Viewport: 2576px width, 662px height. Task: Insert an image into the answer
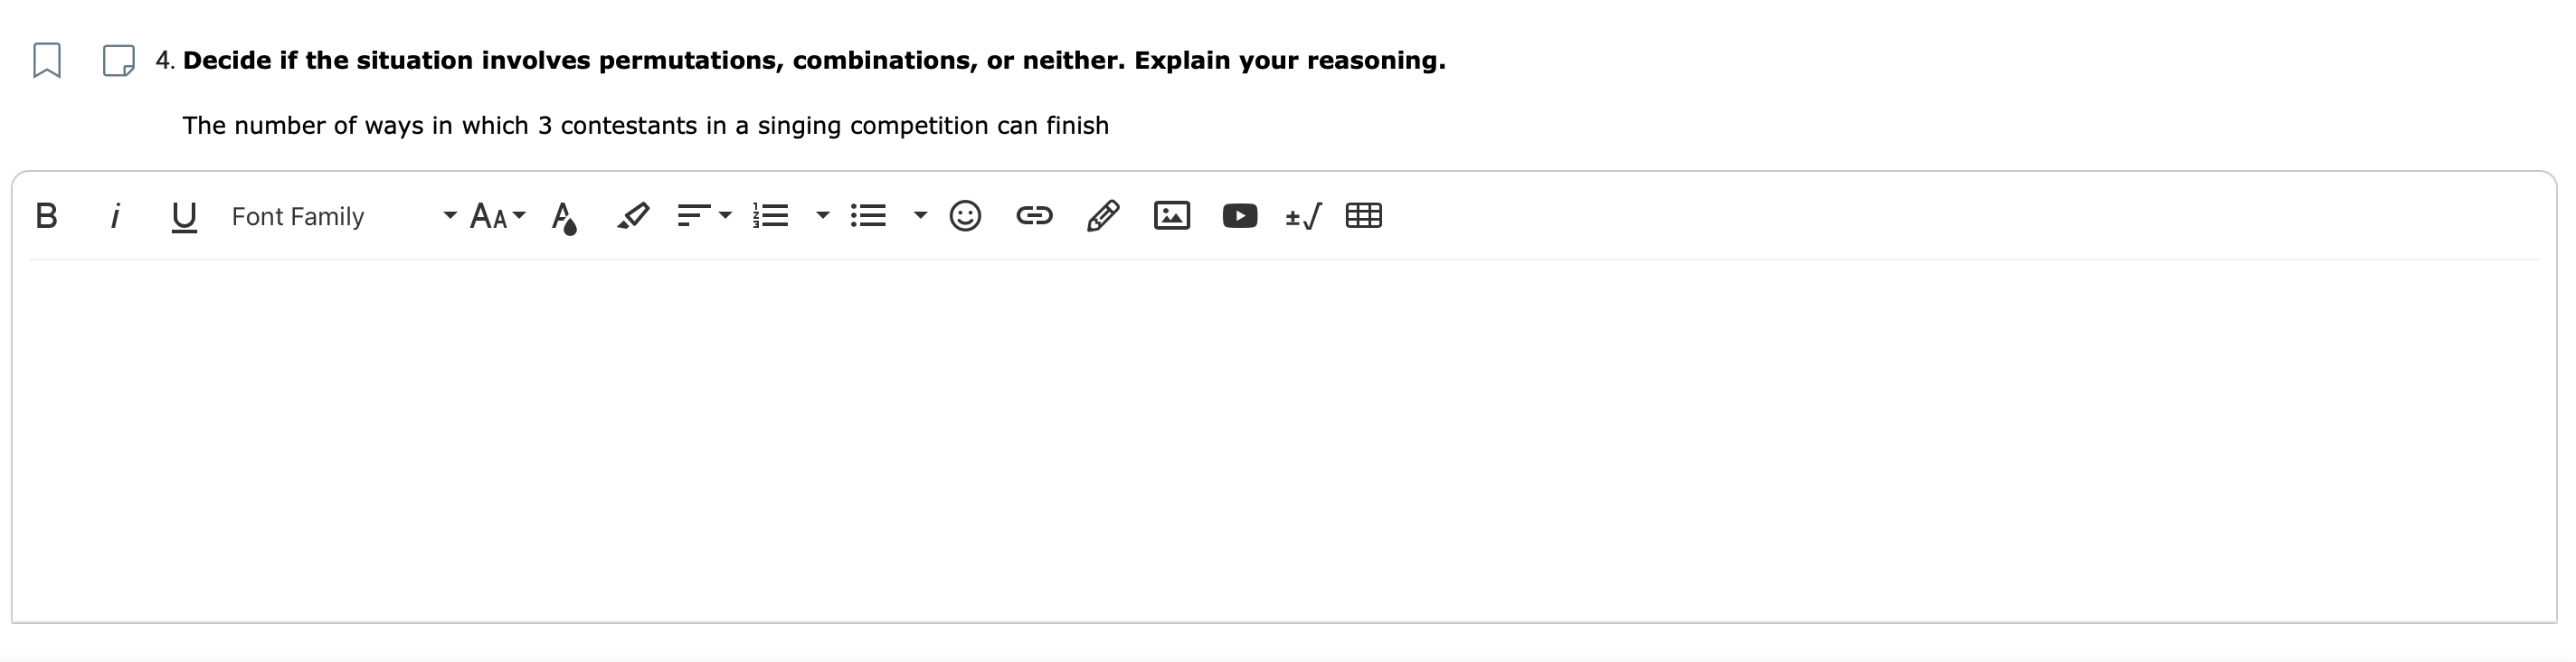[x=1172, y=214]
